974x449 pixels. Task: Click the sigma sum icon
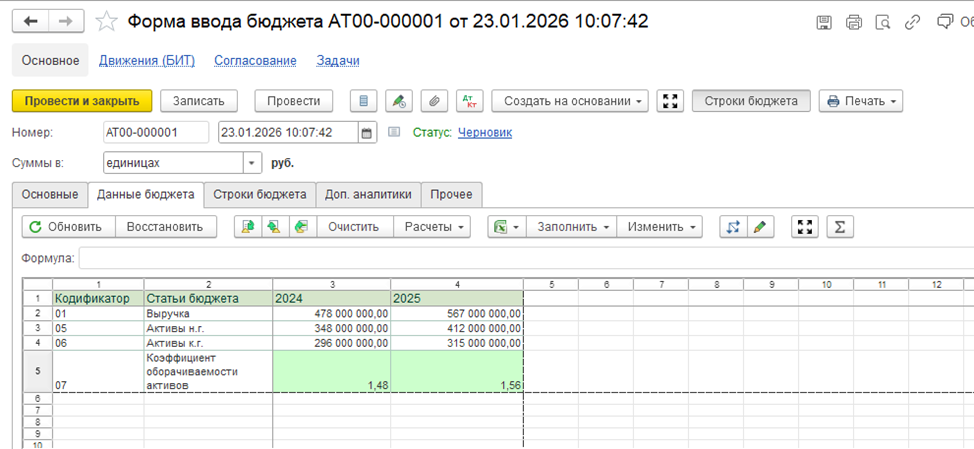840,227
